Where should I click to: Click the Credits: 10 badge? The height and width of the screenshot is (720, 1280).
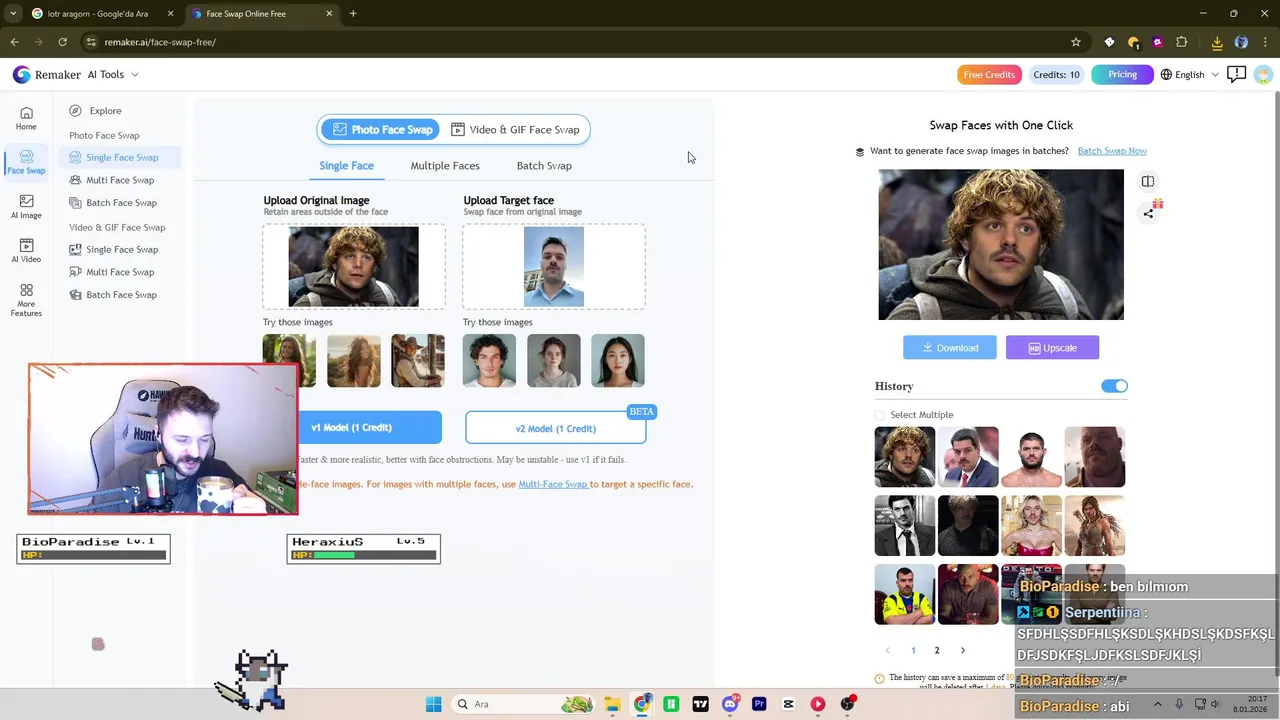pos(1056,75)
